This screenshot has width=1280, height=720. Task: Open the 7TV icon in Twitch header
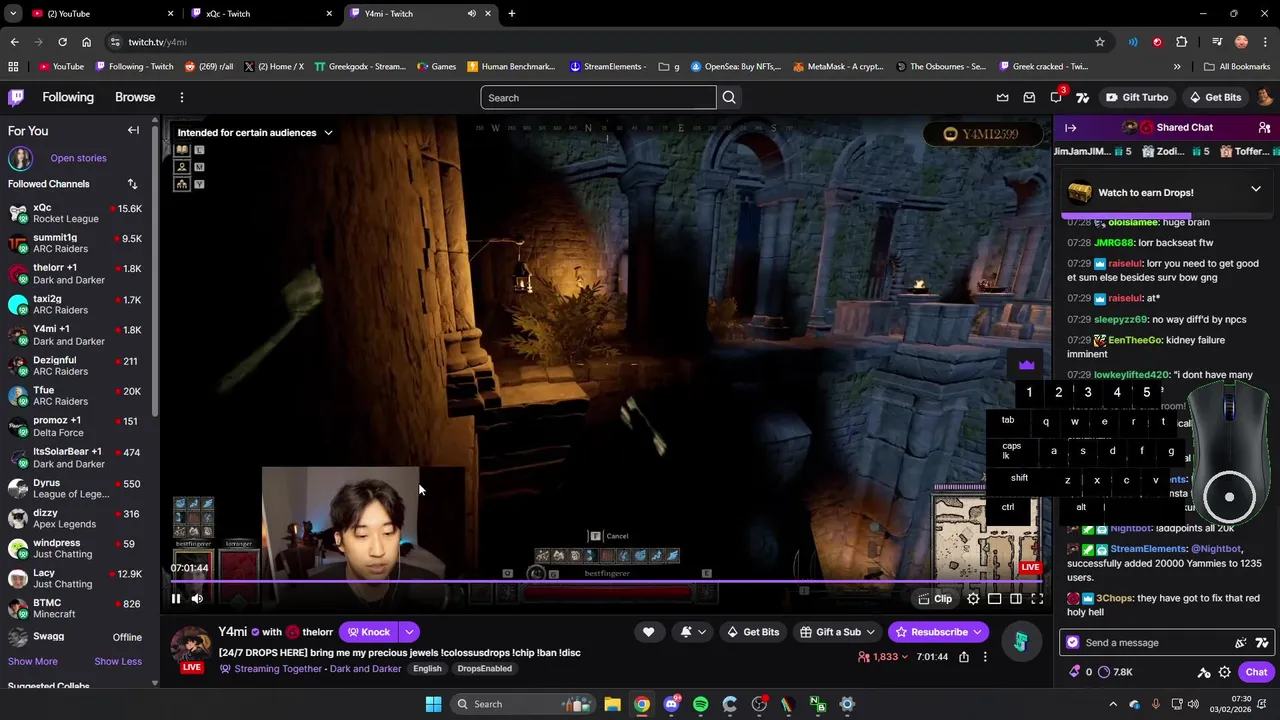[1082, 97]
